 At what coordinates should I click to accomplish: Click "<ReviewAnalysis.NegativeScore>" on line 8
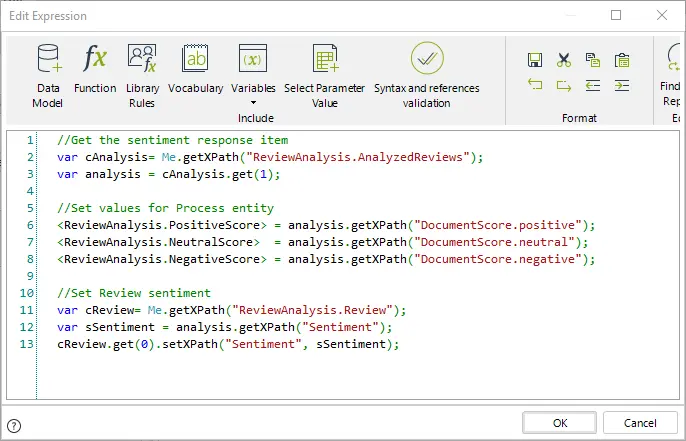click(x=162, y=259)
